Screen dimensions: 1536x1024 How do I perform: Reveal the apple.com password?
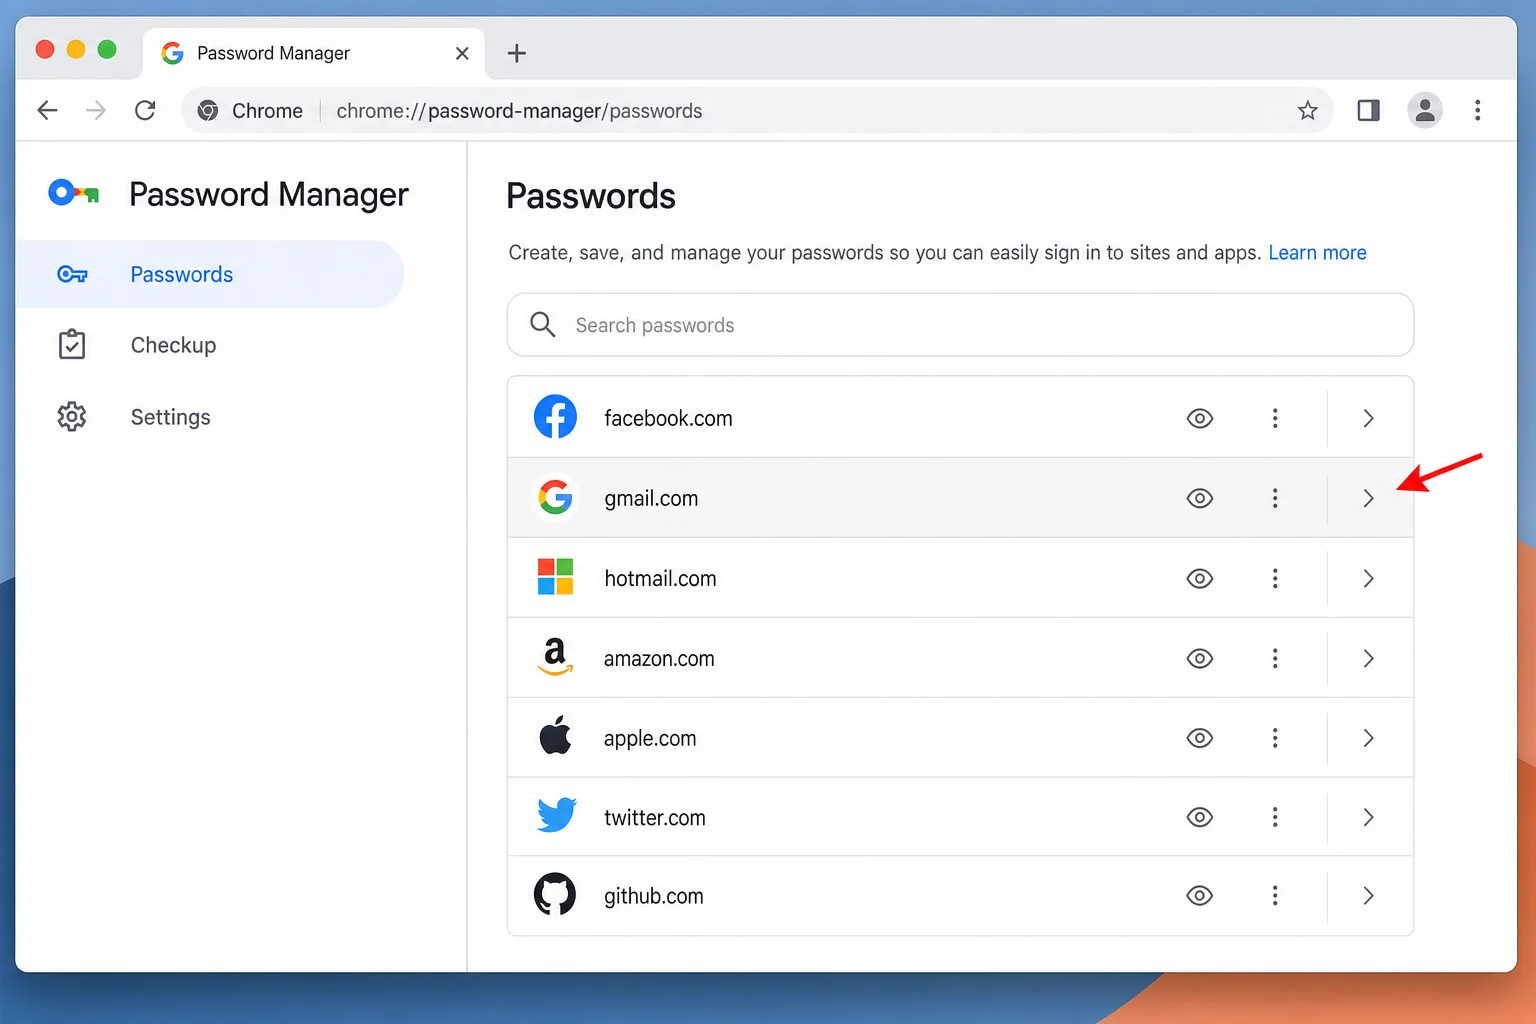click(1200, 738)
